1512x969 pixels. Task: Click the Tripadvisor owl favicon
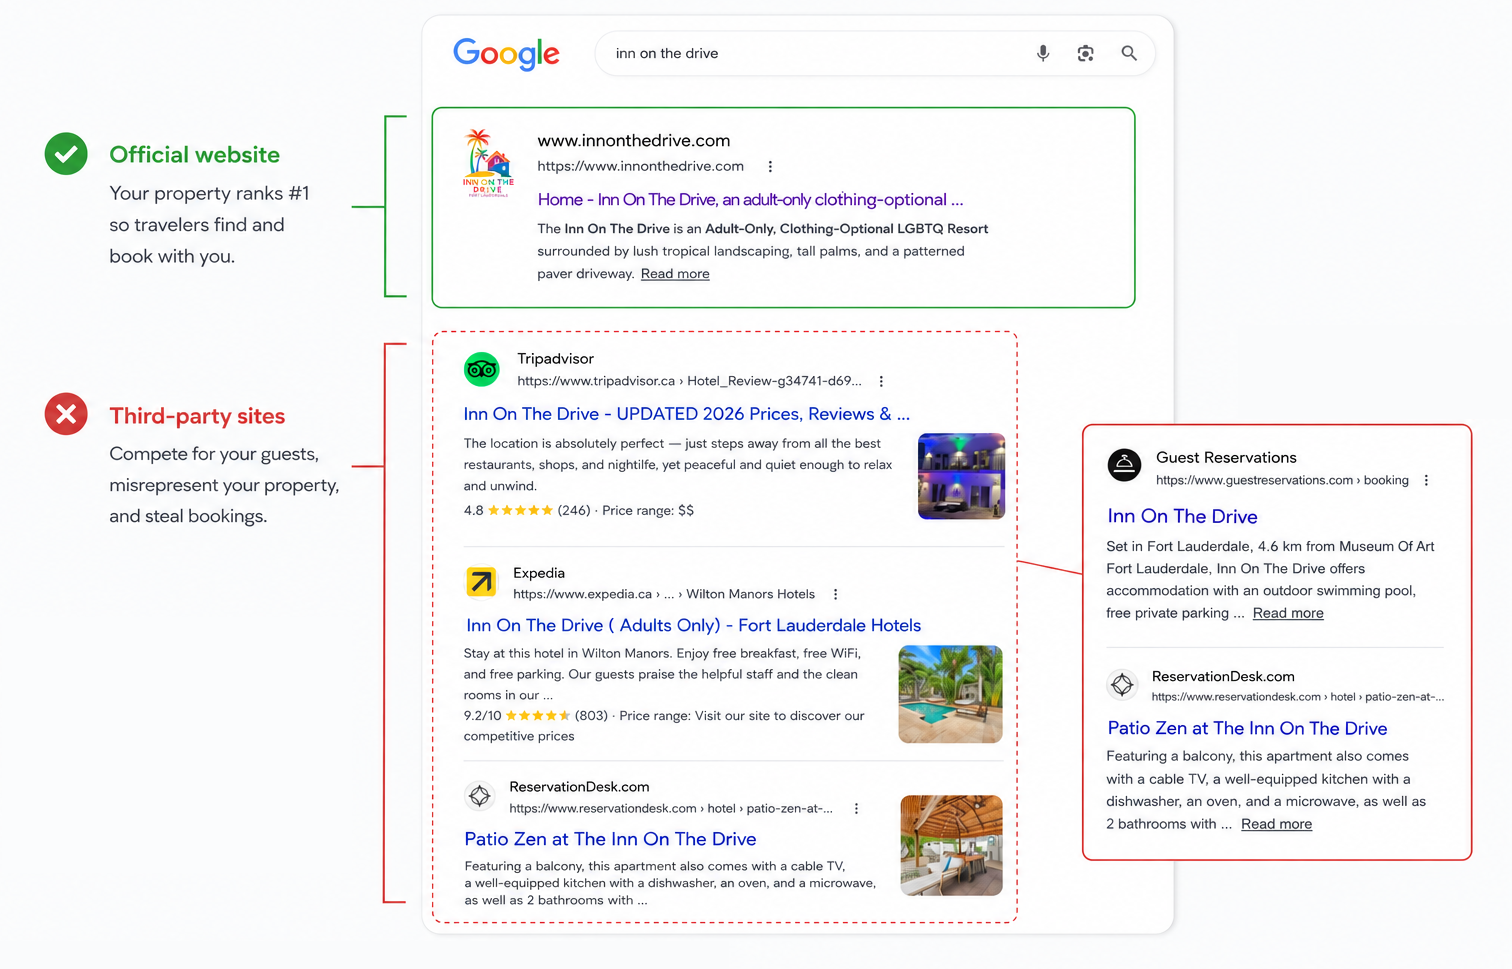point(482,370)
